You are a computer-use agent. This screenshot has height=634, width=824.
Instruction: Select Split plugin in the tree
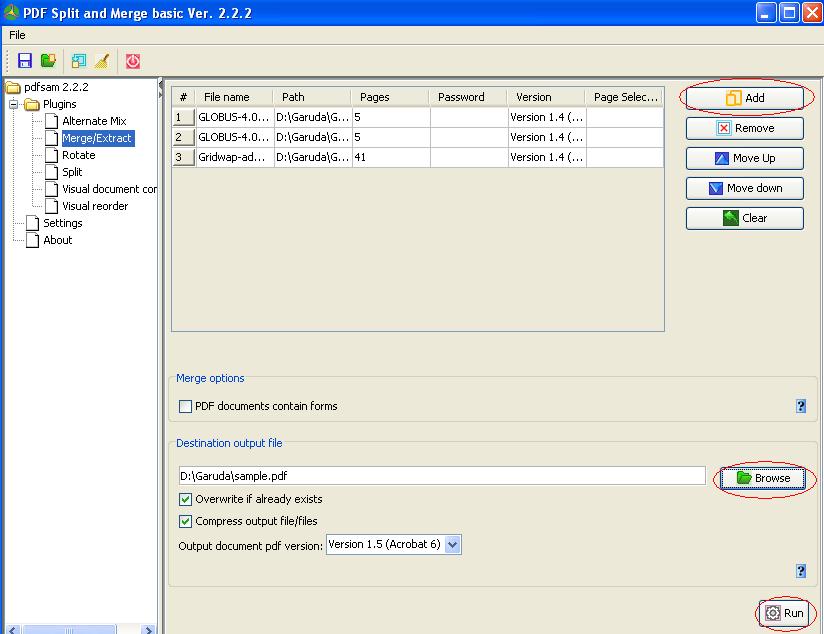(x=72, y=172)
